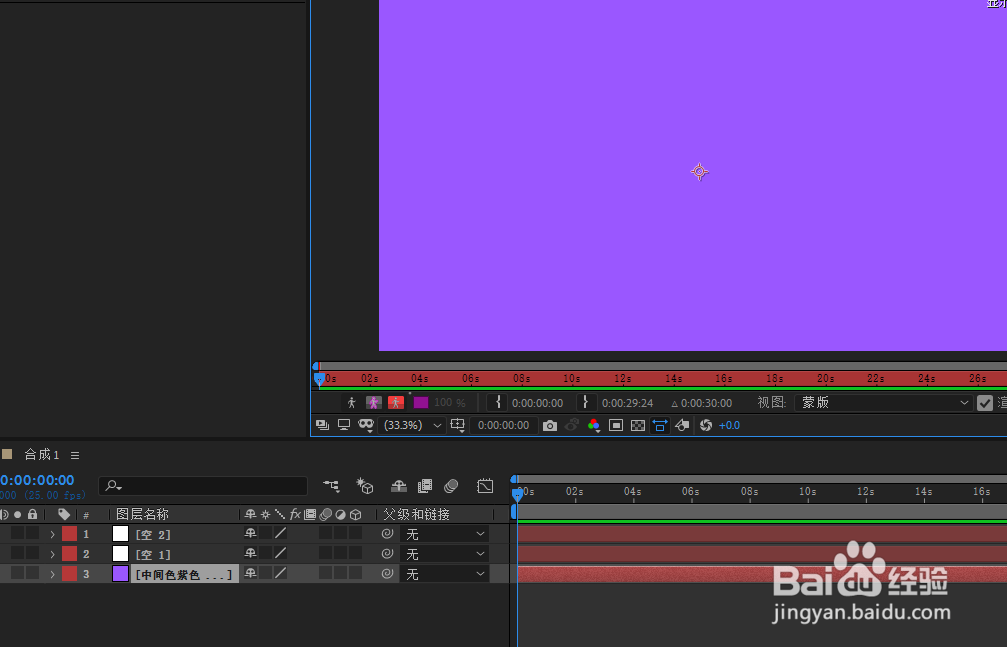Click the fx switch column header
1007x647 pixels.
295,514
